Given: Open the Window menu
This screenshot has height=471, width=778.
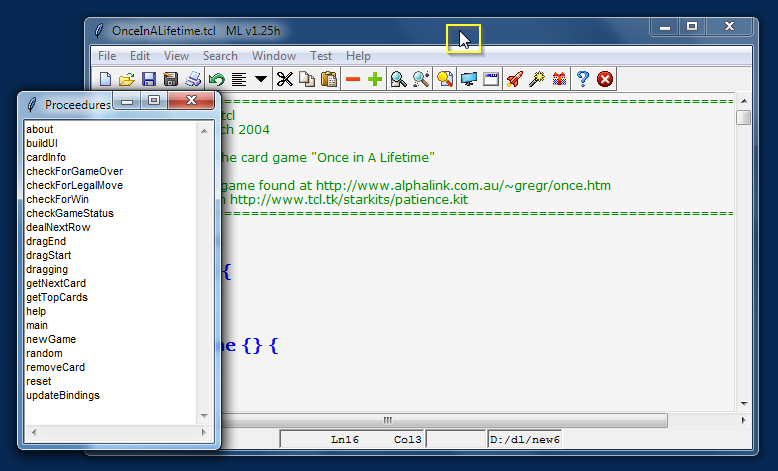Looking at the screenshot, I should pos(274,56).
